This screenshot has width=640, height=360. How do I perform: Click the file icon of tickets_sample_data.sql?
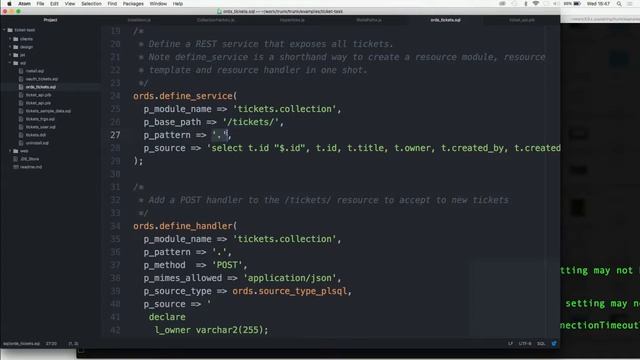pos(21,111)
